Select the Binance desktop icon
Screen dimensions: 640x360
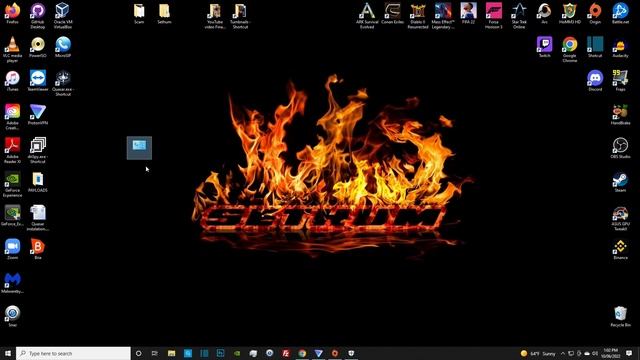pyautogui.click(x=620, y=249)
